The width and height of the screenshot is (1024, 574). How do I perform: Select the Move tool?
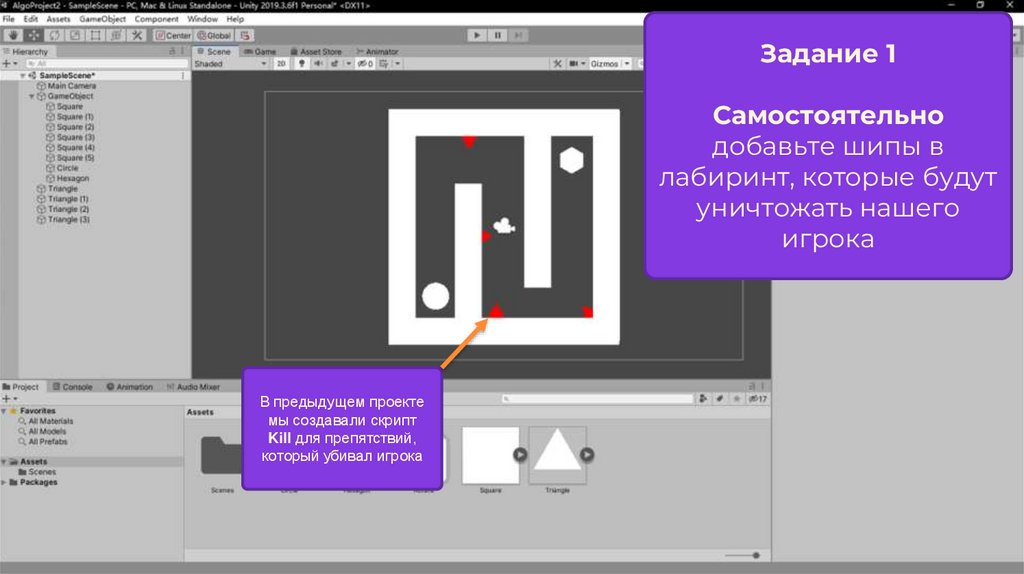pyautogui.click(x=33, y=35)
